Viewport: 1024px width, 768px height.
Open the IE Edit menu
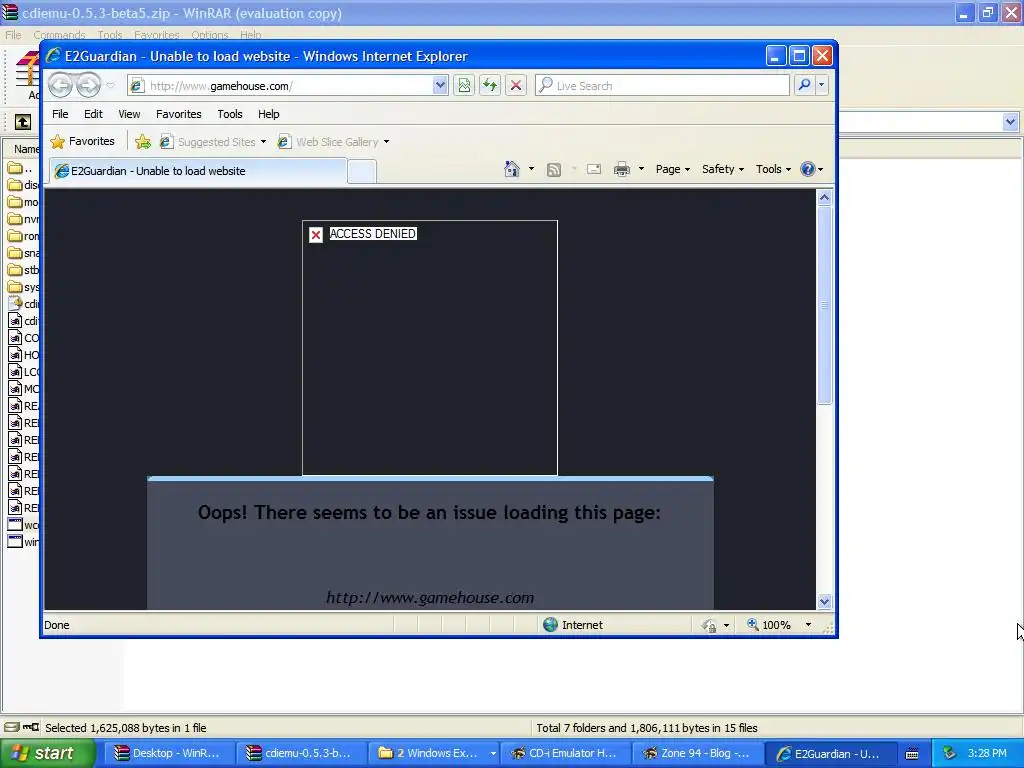coord(93,114)
